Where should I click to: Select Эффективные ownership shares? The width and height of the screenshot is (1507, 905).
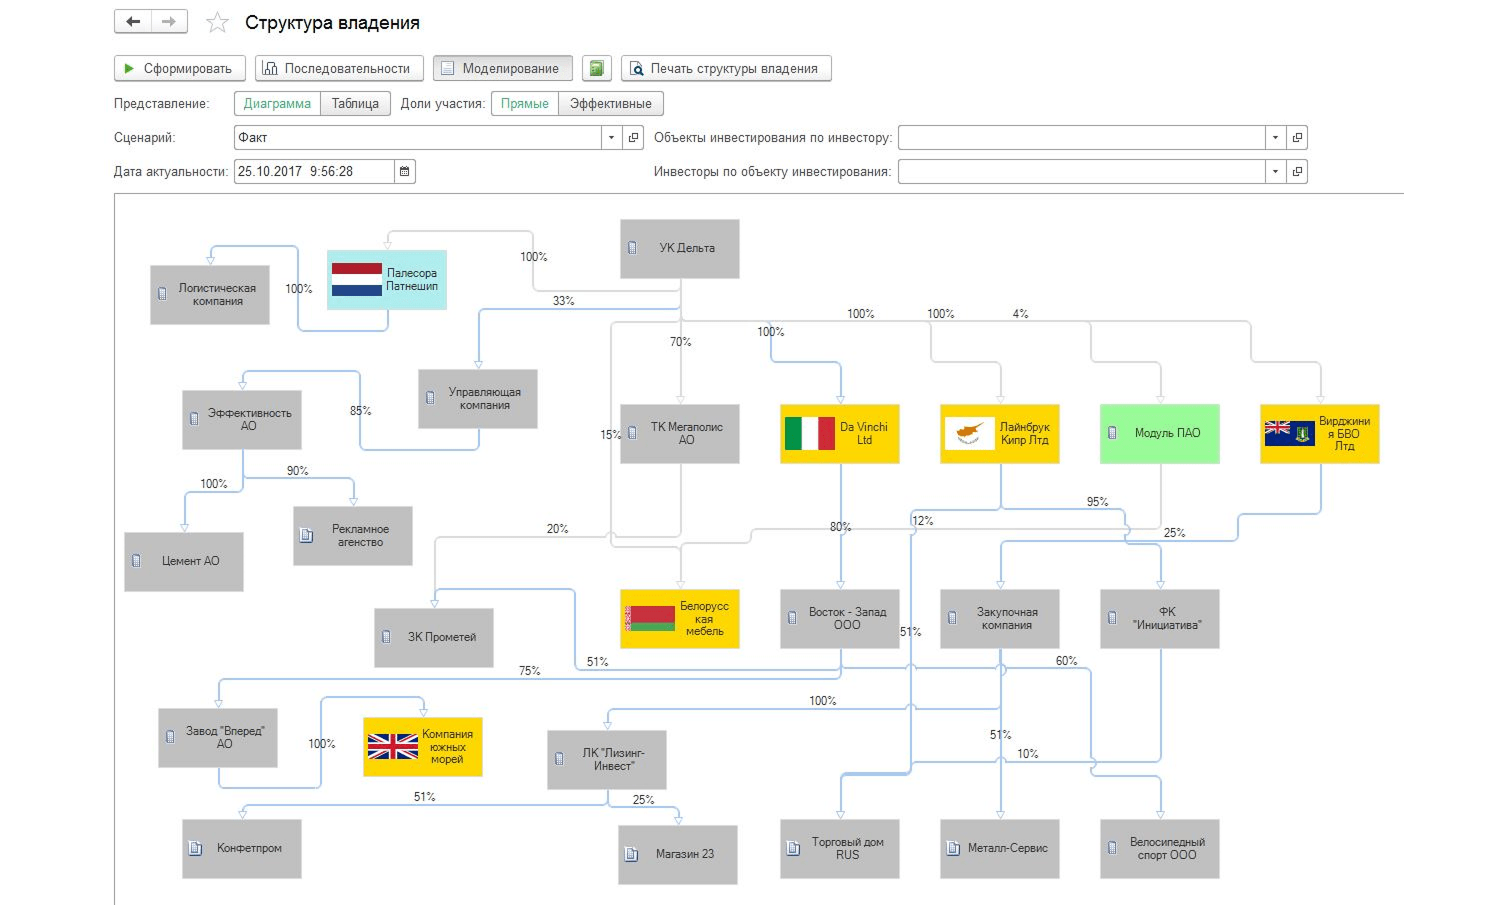click(610, 103)
